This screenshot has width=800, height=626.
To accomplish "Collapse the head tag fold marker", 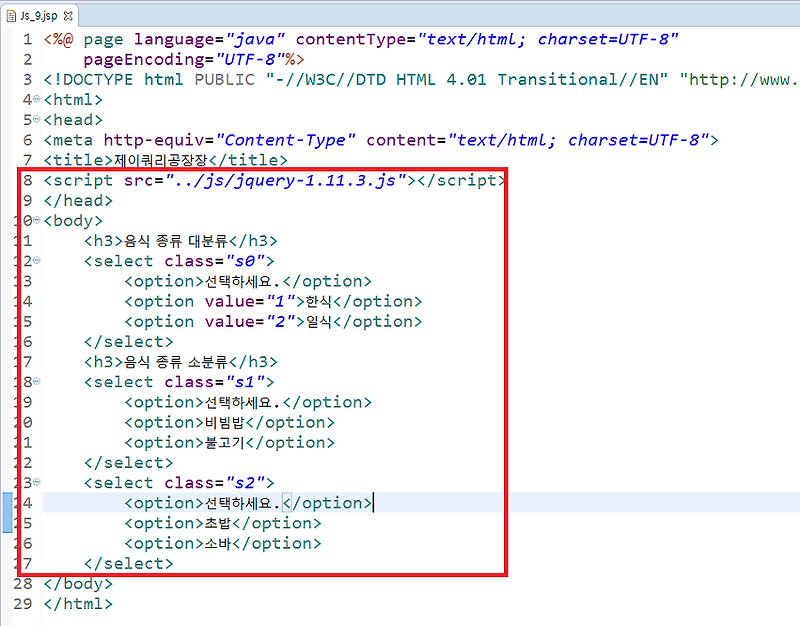I will tap(37, 119).
